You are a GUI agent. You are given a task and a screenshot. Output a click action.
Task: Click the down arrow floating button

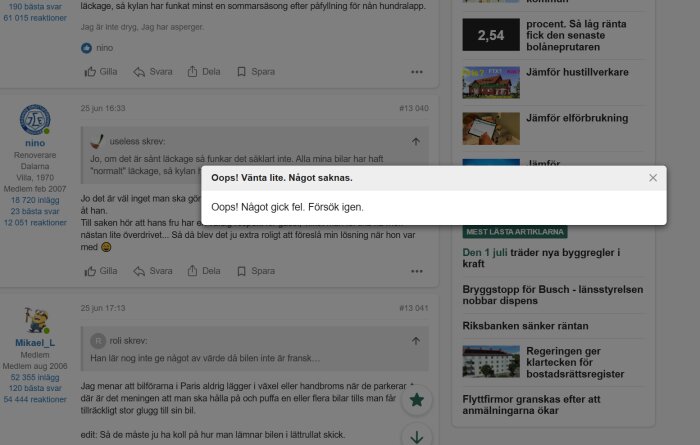pyautogui.click(x=417, y=436)
